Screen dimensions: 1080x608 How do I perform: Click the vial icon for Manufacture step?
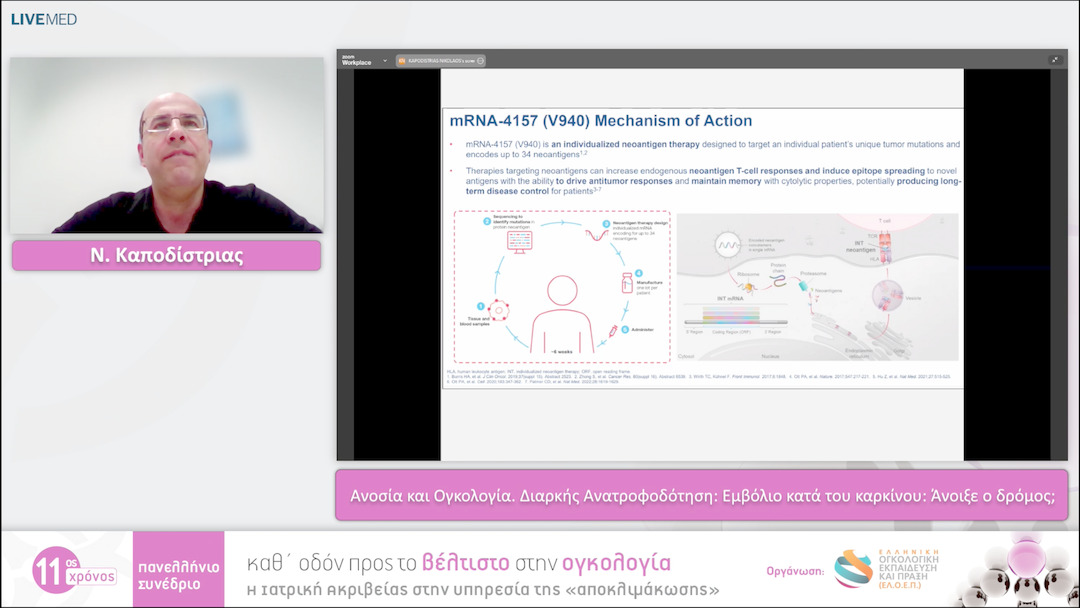pos(627,282)
